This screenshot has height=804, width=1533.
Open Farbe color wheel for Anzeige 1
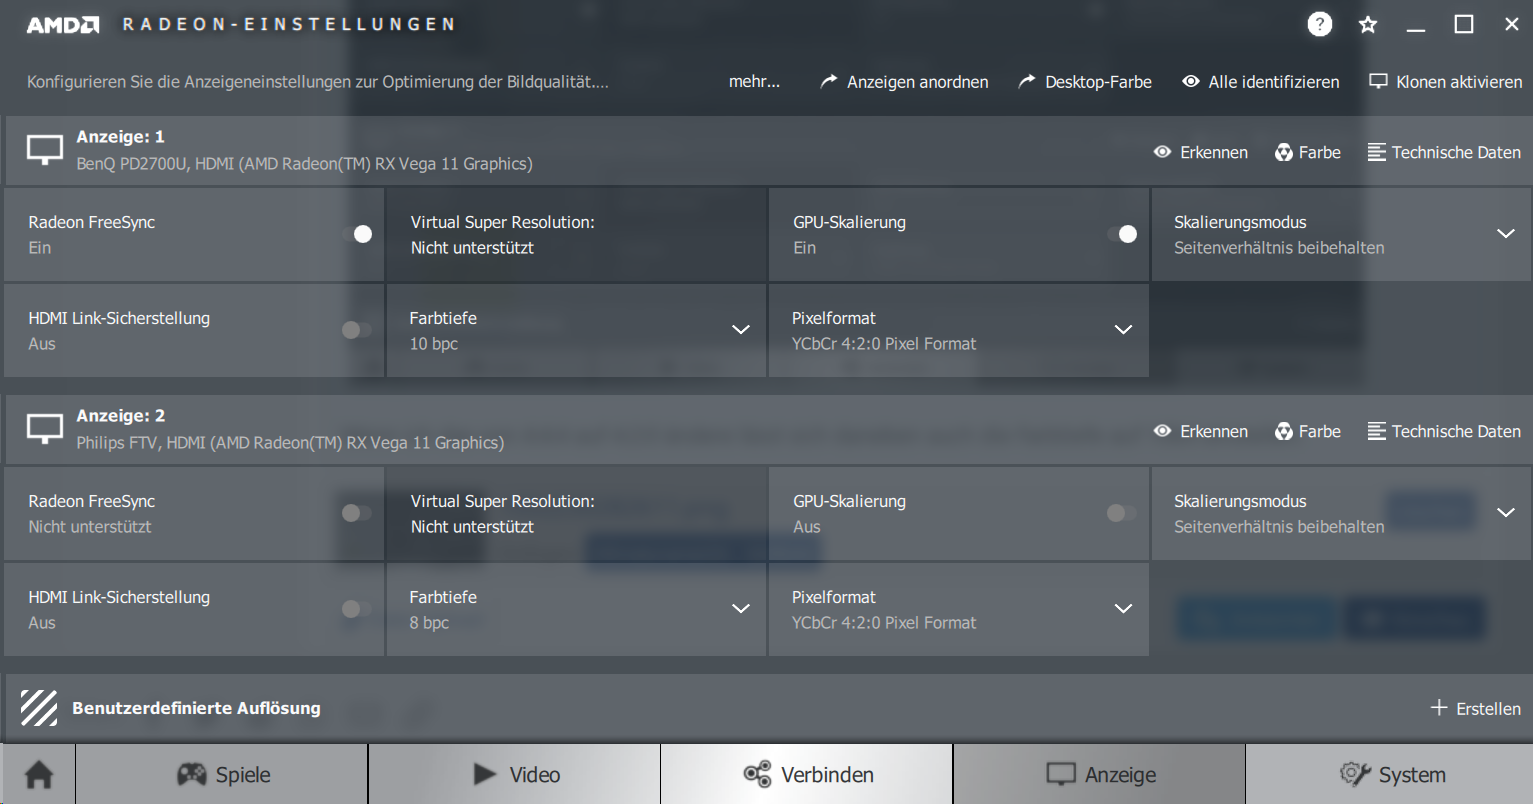pyautogui.click(x=1284, y=152)
